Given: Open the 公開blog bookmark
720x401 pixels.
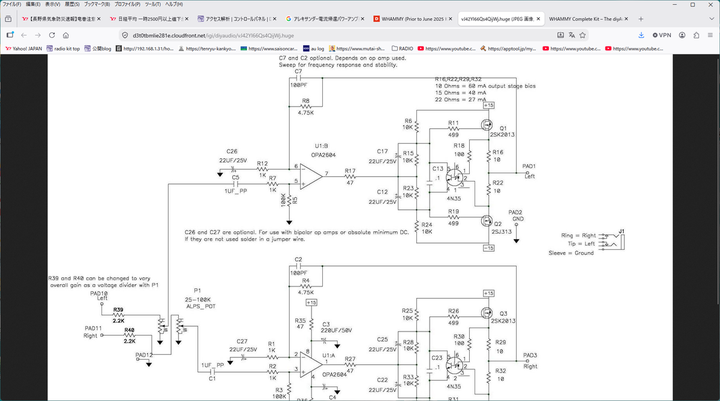Looking at the screenshot, I should (x=97, y=48).
